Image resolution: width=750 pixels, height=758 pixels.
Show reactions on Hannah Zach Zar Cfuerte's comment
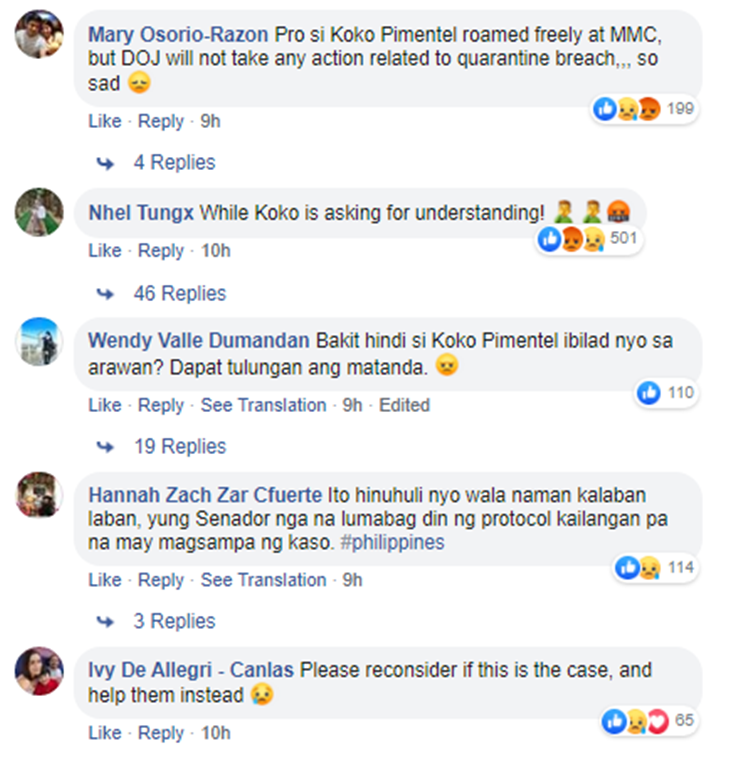[655, 568]
